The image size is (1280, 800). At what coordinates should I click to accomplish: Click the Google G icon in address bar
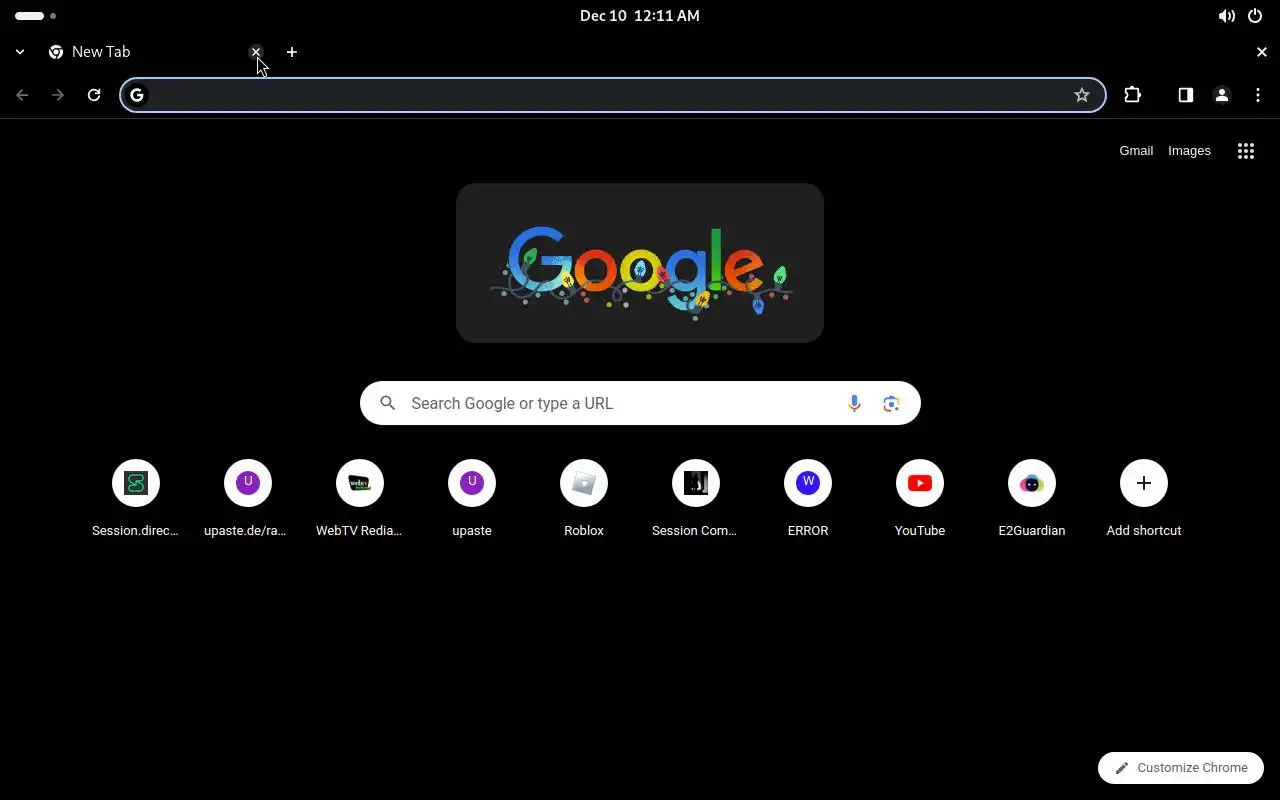pyautogui.click(x=137, y=95)
